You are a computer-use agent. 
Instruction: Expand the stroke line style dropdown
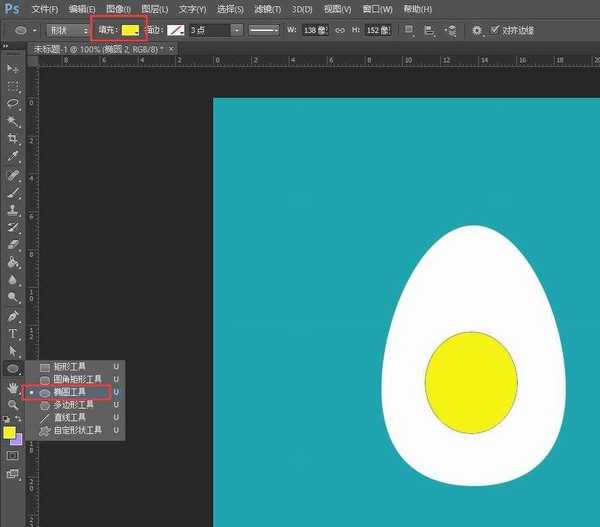[x=264, y=30]
